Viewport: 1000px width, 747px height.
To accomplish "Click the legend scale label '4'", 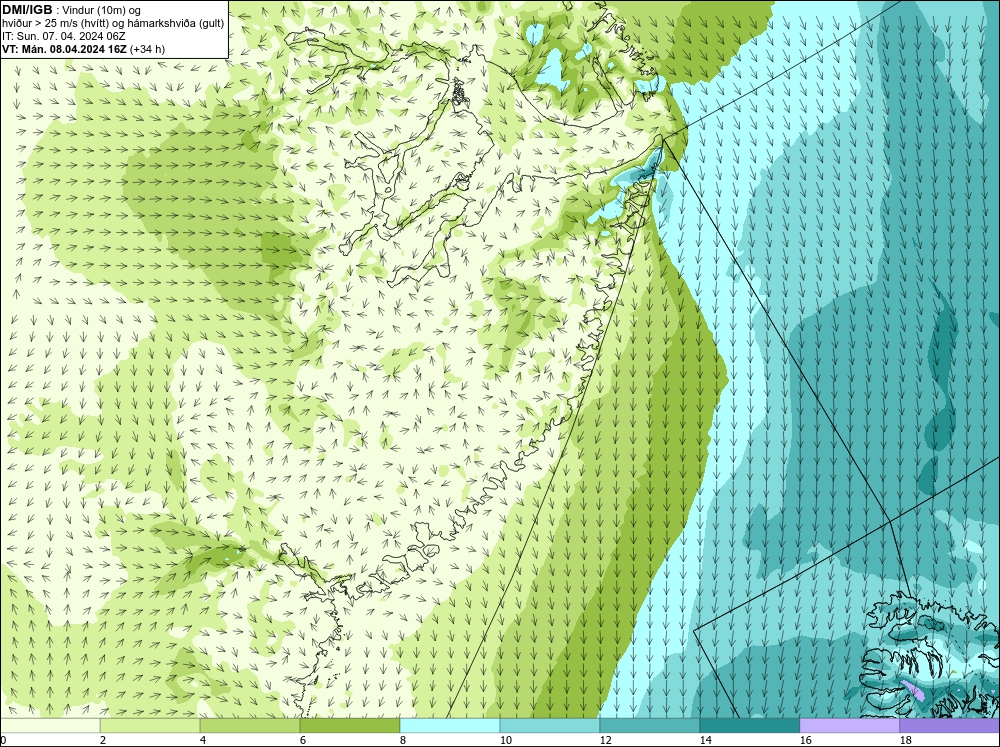I will pos(203,740).
